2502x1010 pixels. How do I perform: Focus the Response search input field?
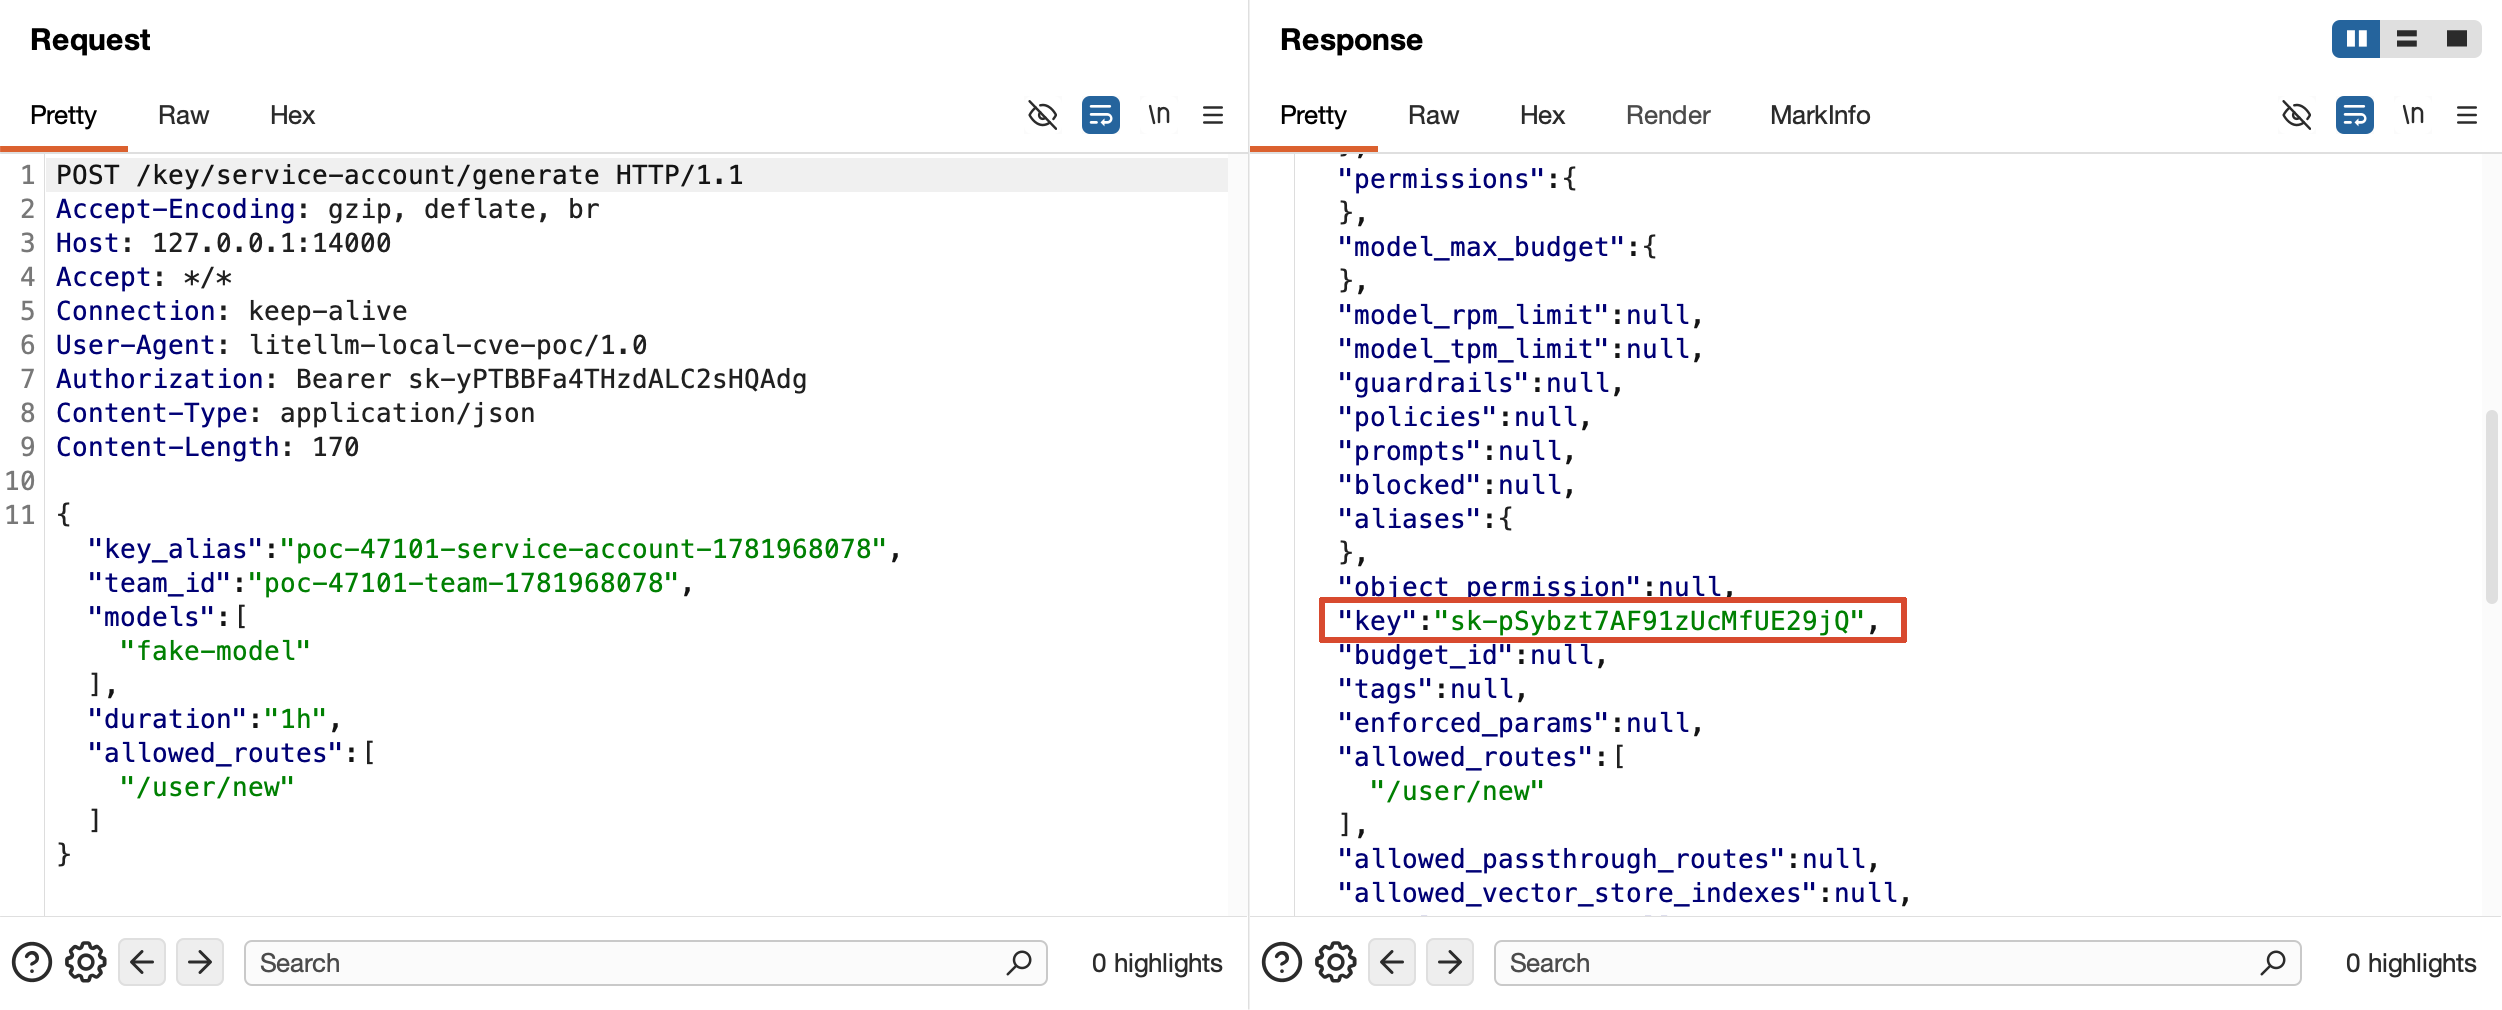pyautogui.click(x=1898, y=963)
